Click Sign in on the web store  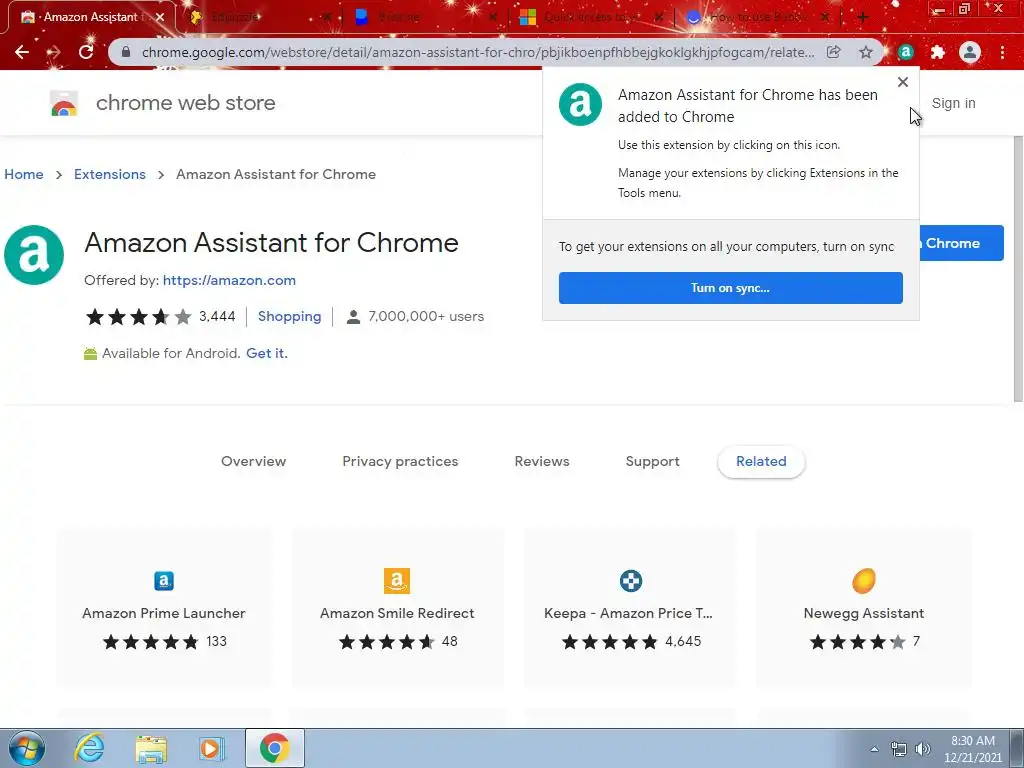953,103
